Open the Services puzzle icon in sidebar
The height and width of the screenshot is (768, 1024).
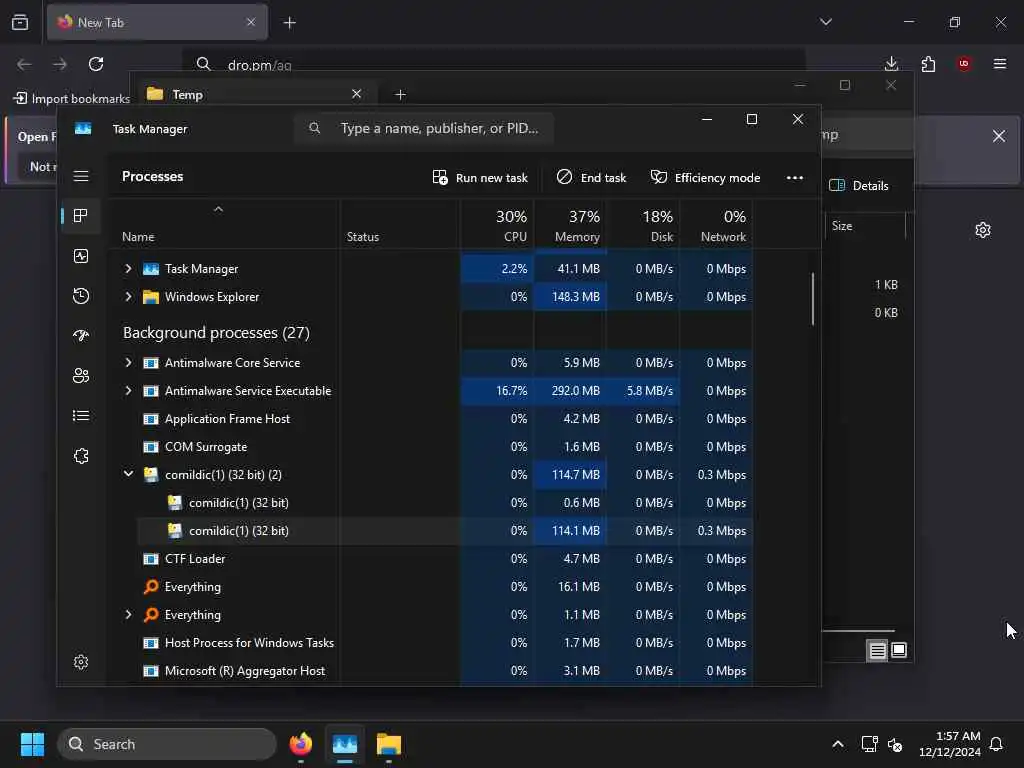[x=81, y=456]
